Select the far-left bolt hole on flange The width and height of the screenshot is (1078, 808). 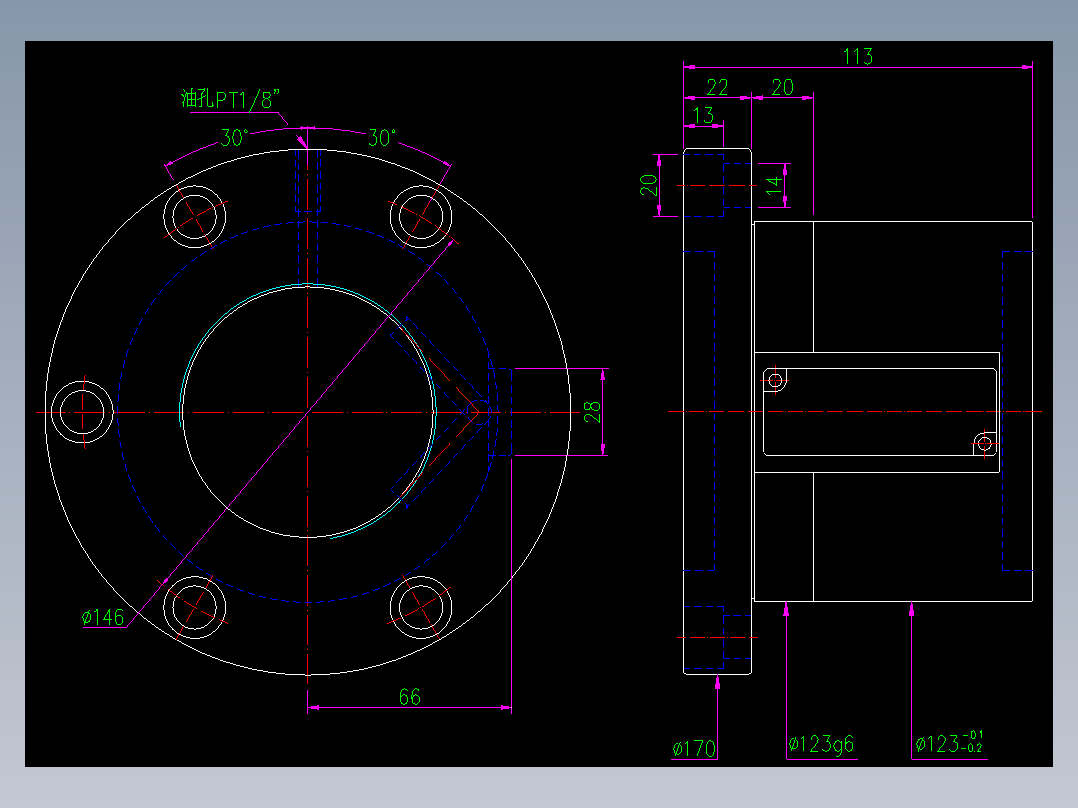click(x=82, y=412)
